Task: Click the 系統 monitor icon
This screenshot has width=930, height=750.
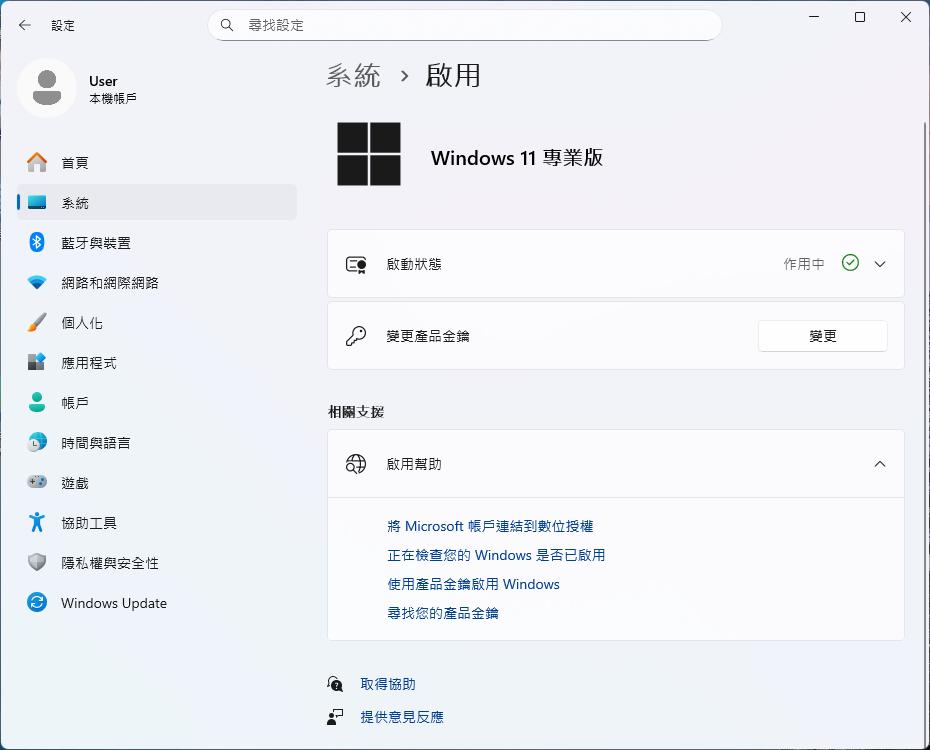Action: click(x=37, y=203)
